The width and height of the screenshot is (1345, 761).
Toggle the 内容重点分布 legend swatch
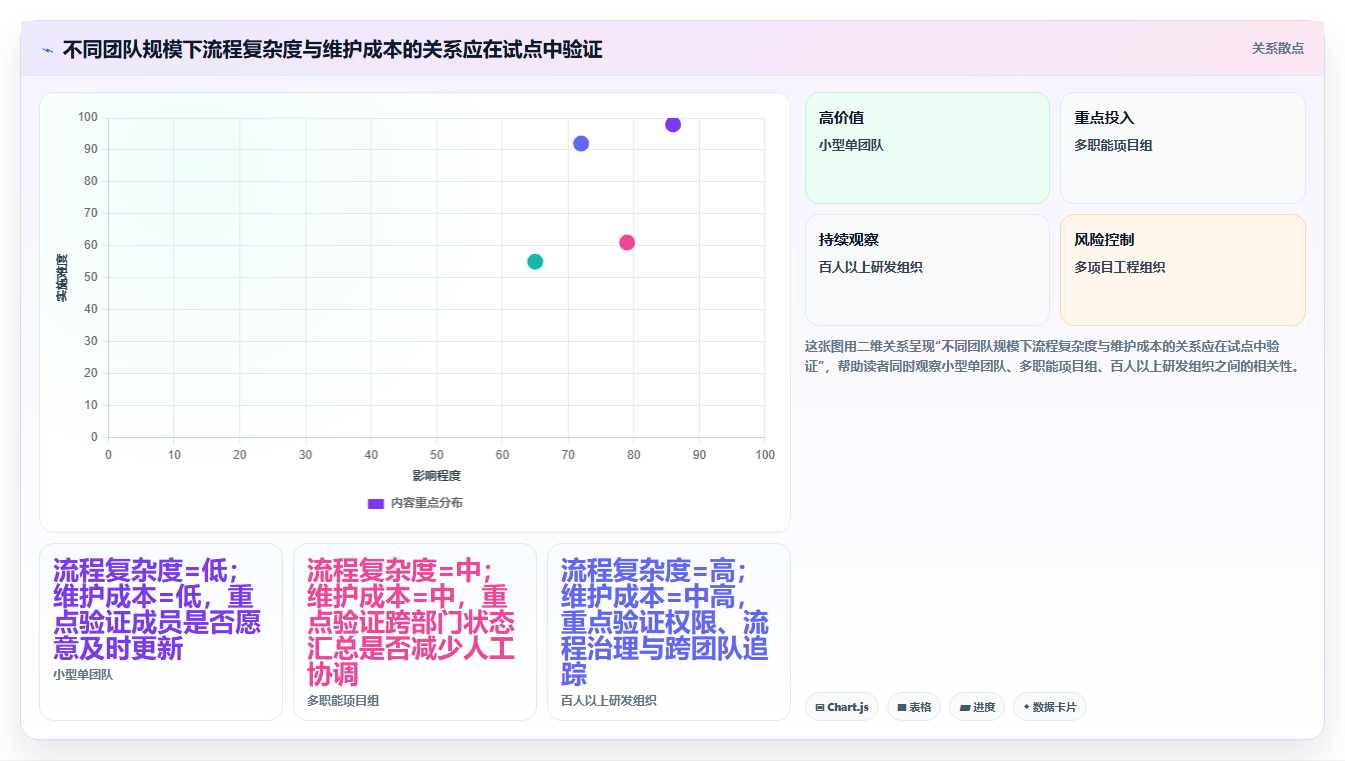point(376,503)
